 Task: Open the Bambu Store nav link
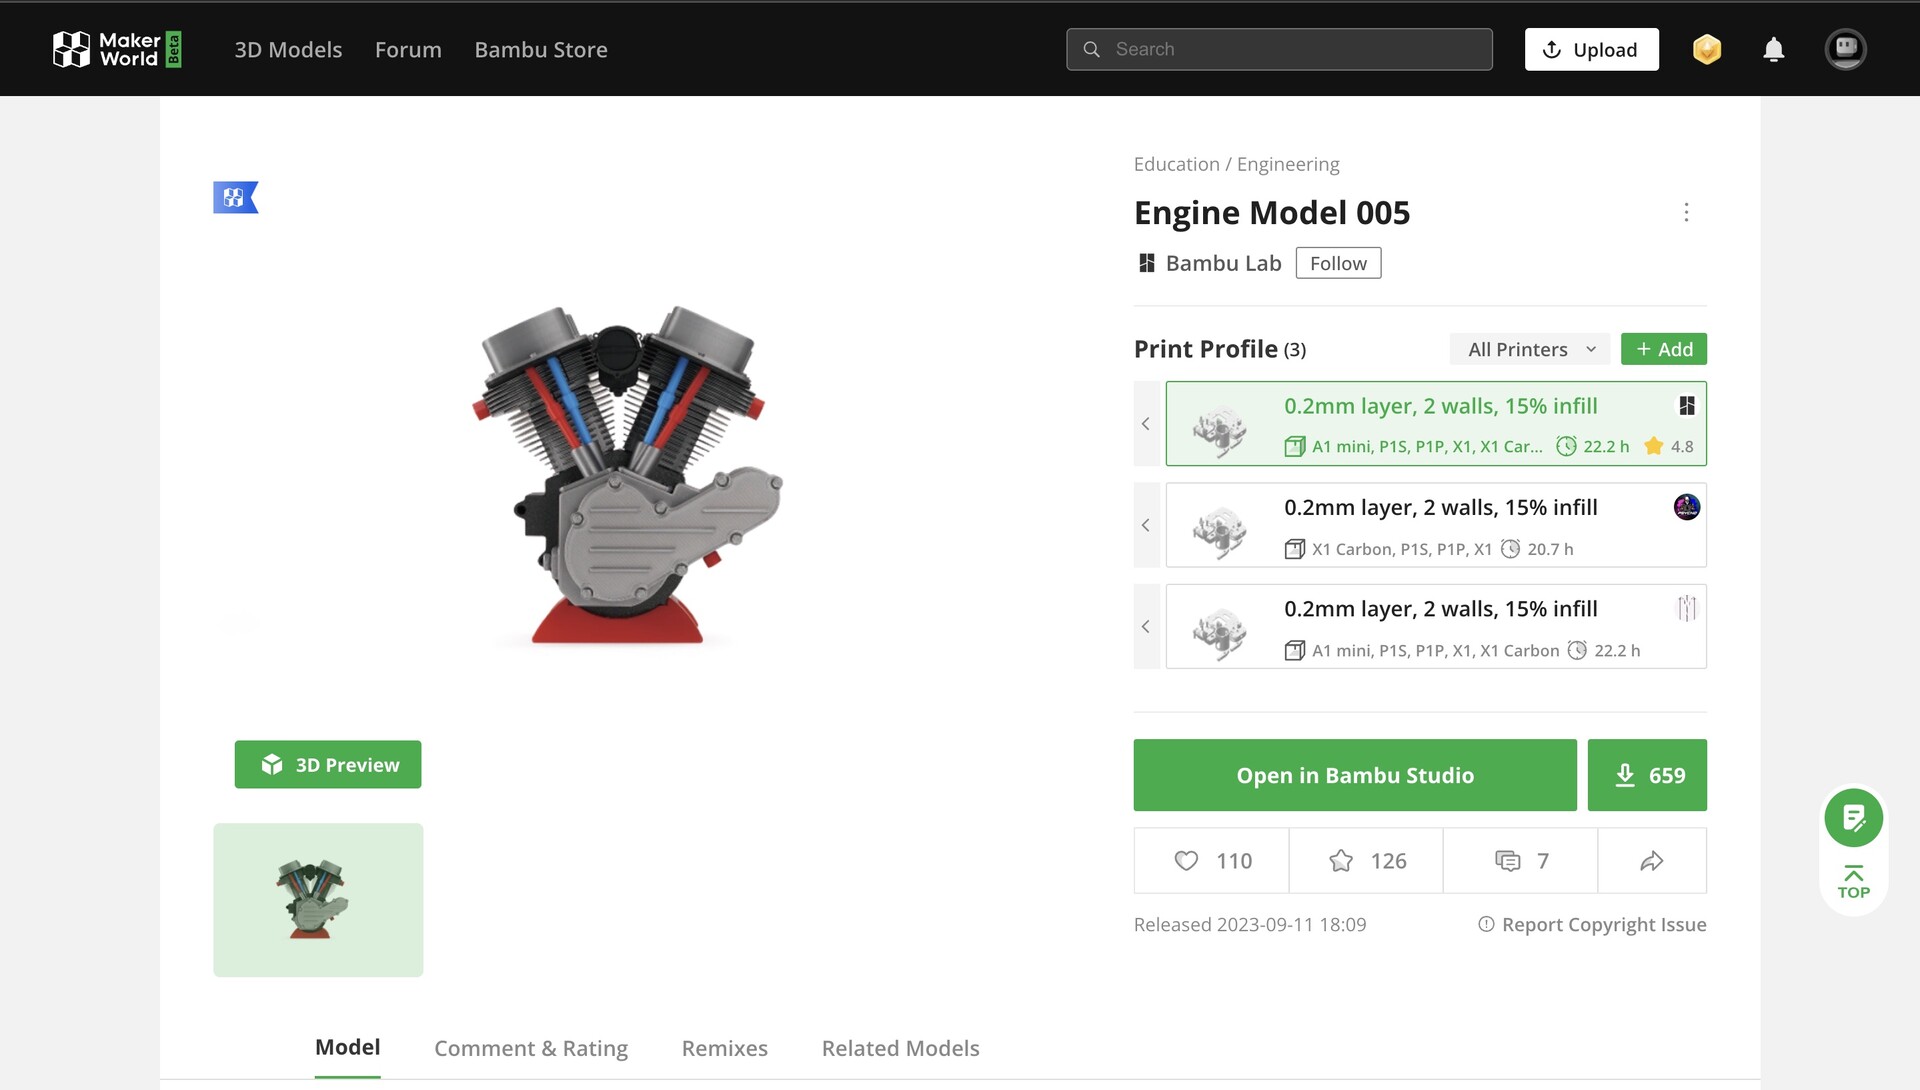(541, 49)
